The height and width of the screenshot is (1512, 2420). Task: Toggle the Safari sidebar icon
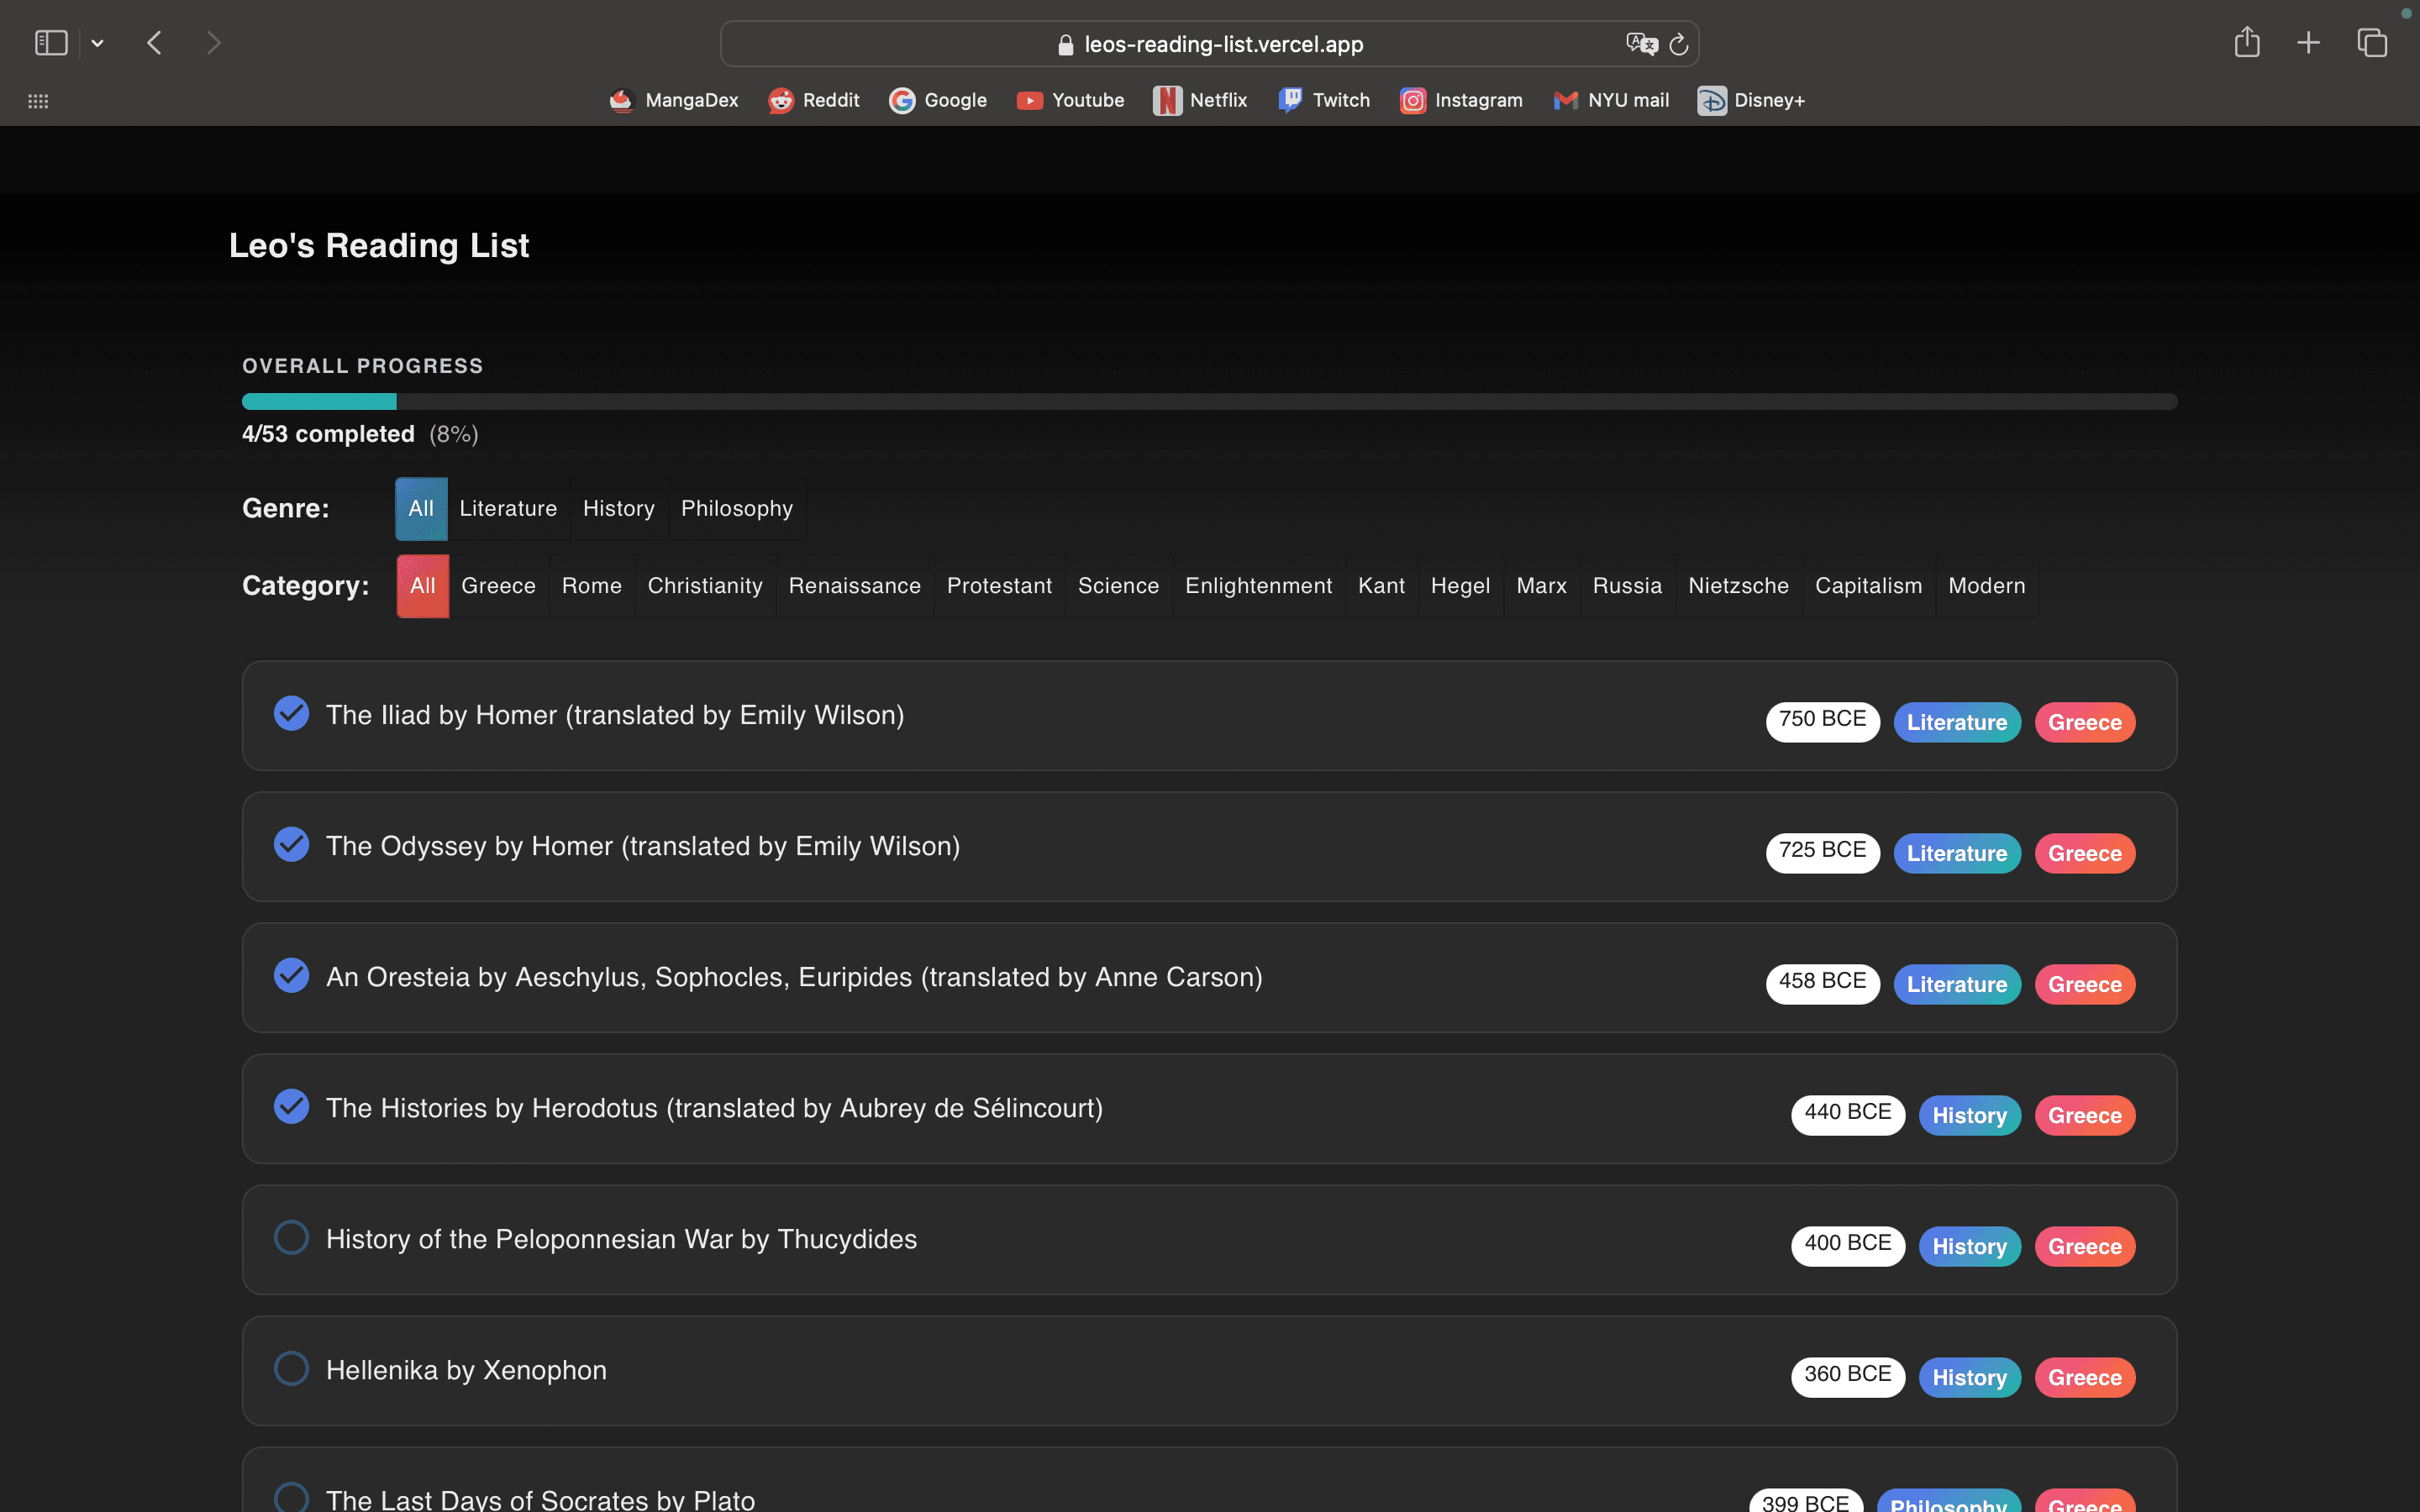tap(50, 43)
